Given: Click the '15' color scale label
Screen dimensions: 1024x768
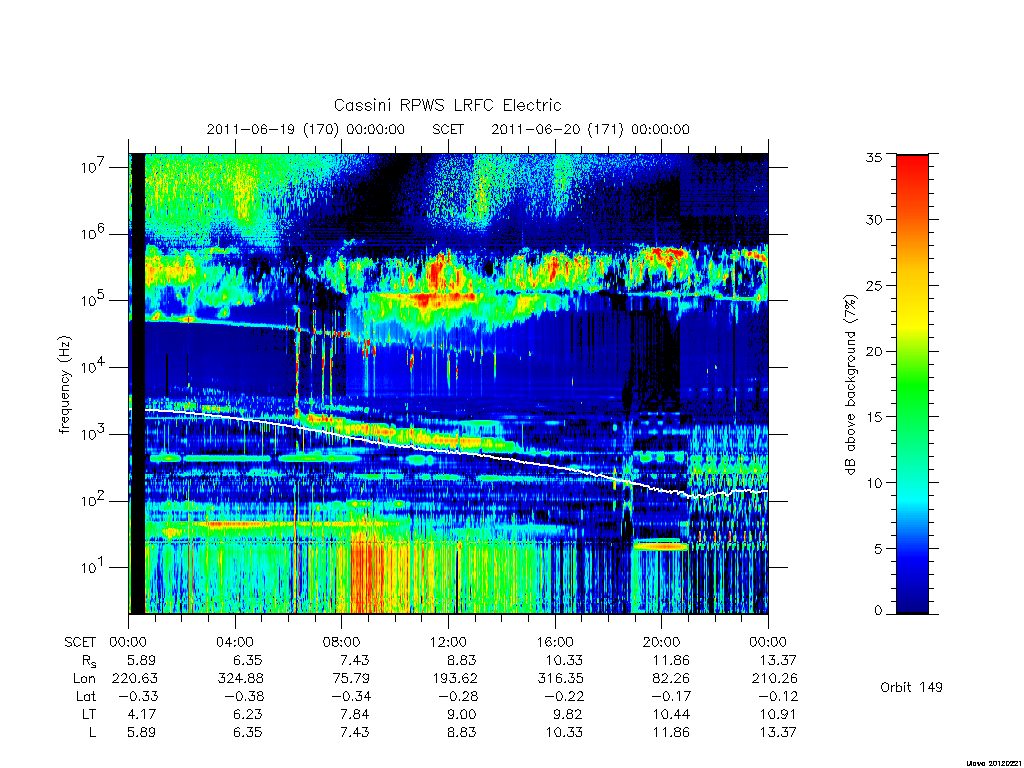Looking at the screenshot, I should coord(874,417).
